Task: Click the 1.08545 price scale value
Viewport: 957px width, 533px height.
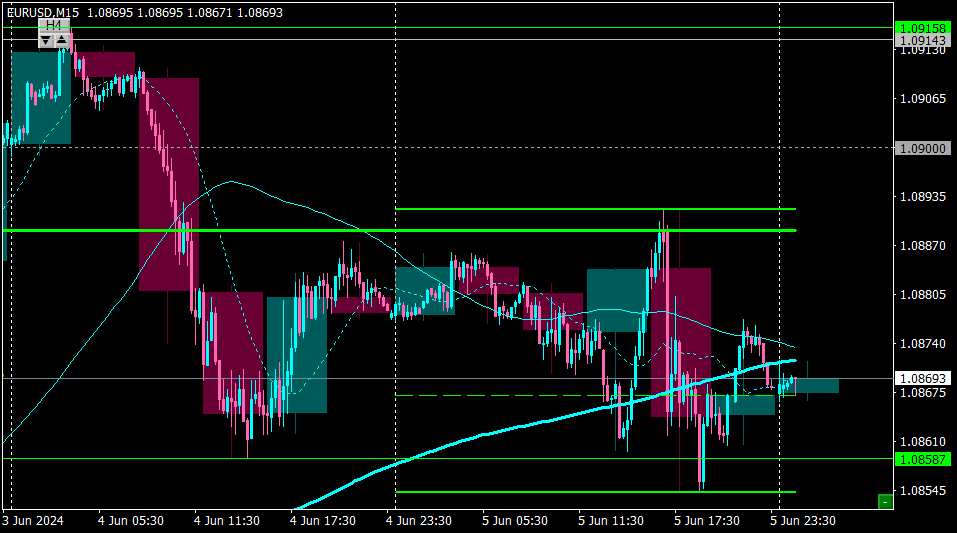Action: tap(923, 490)
